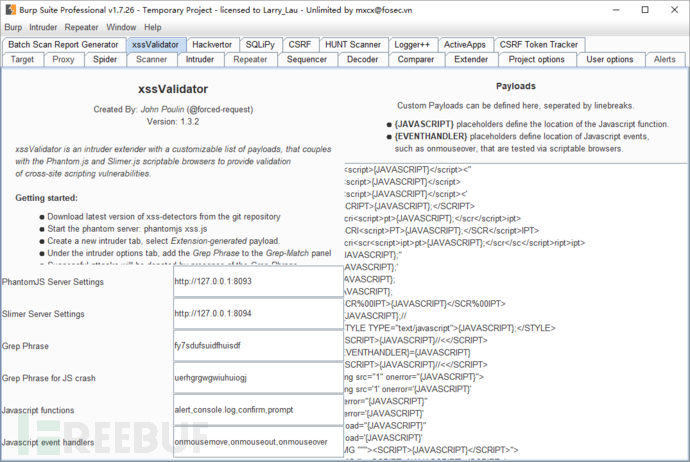Viewport: 690px width, 462px height.
Task: Open the Burp menu
Action: point(13,27)
